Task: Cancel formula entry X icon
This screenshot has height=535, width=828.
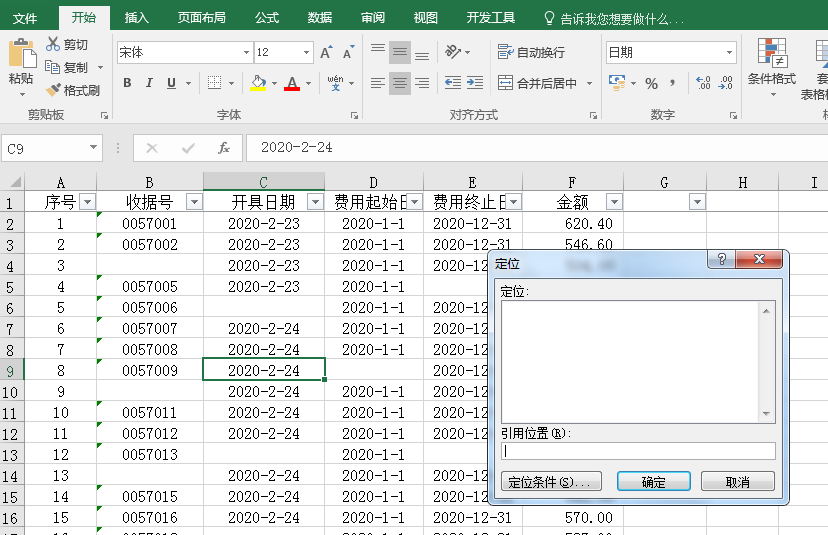Action: 152,148
